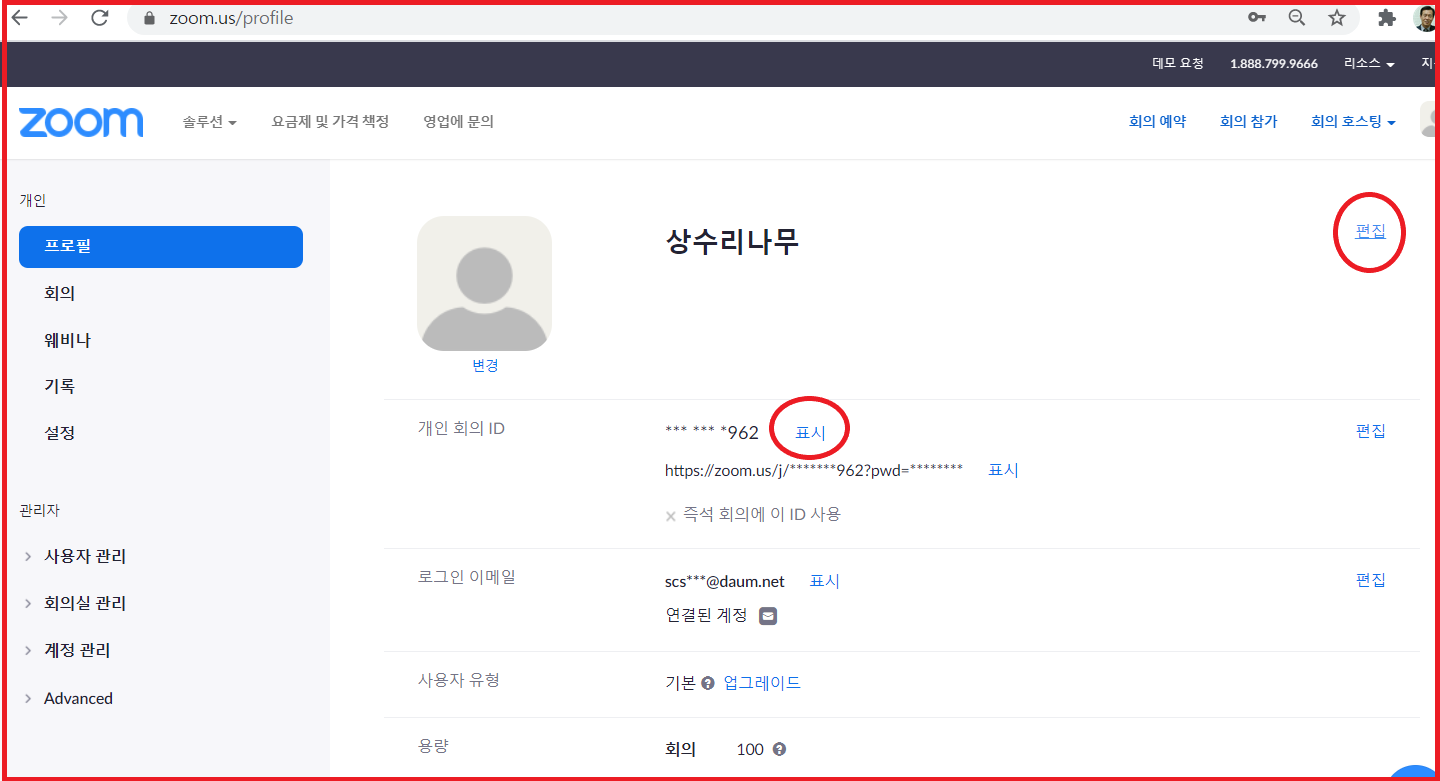Click the Zoom logo
Image resolution: width=1440 pixels, height=781 pixels.
[81, 122]
